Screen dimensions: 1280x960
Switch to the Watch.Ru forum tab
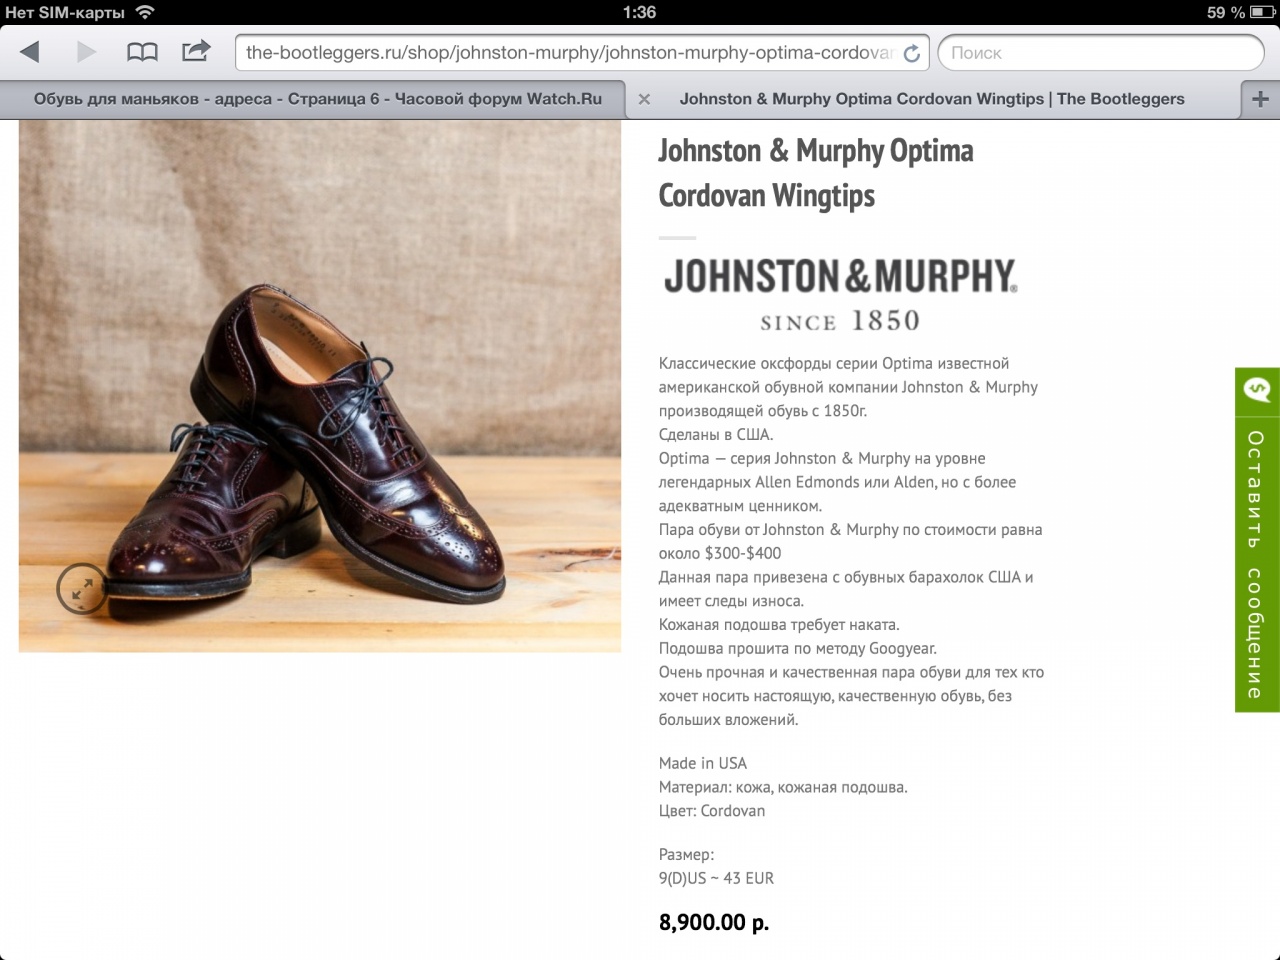click(317, 99)
